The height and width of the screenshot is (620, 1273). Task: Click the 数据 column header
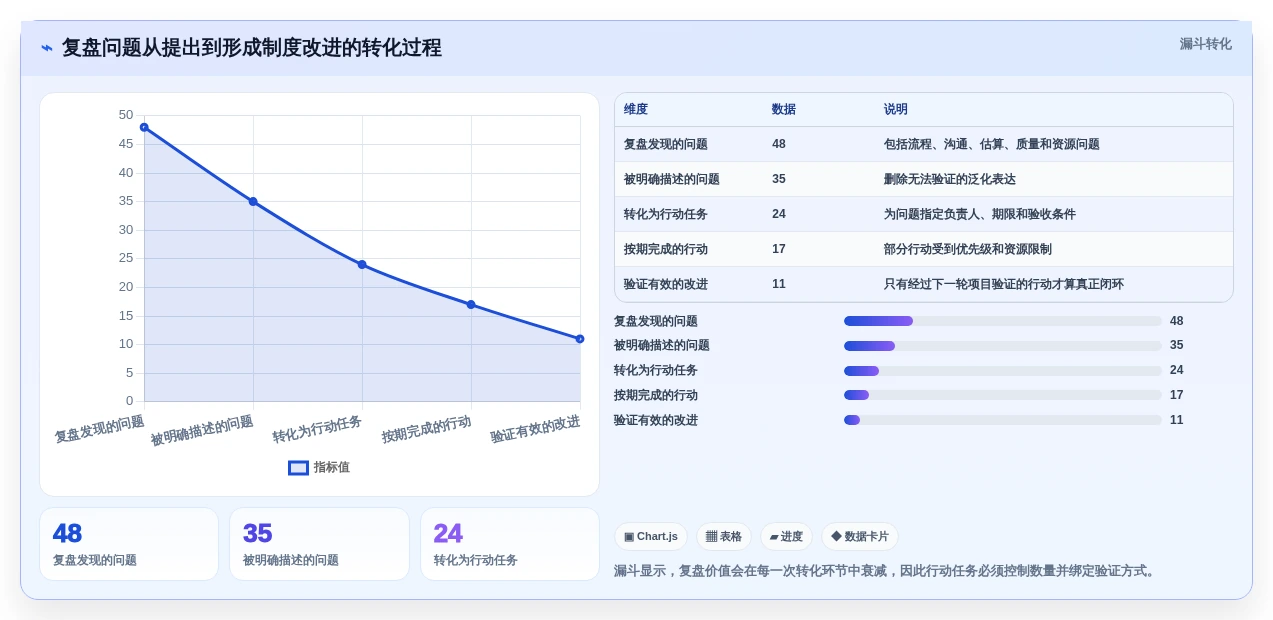pyautogui.click(x=784, y=109)
